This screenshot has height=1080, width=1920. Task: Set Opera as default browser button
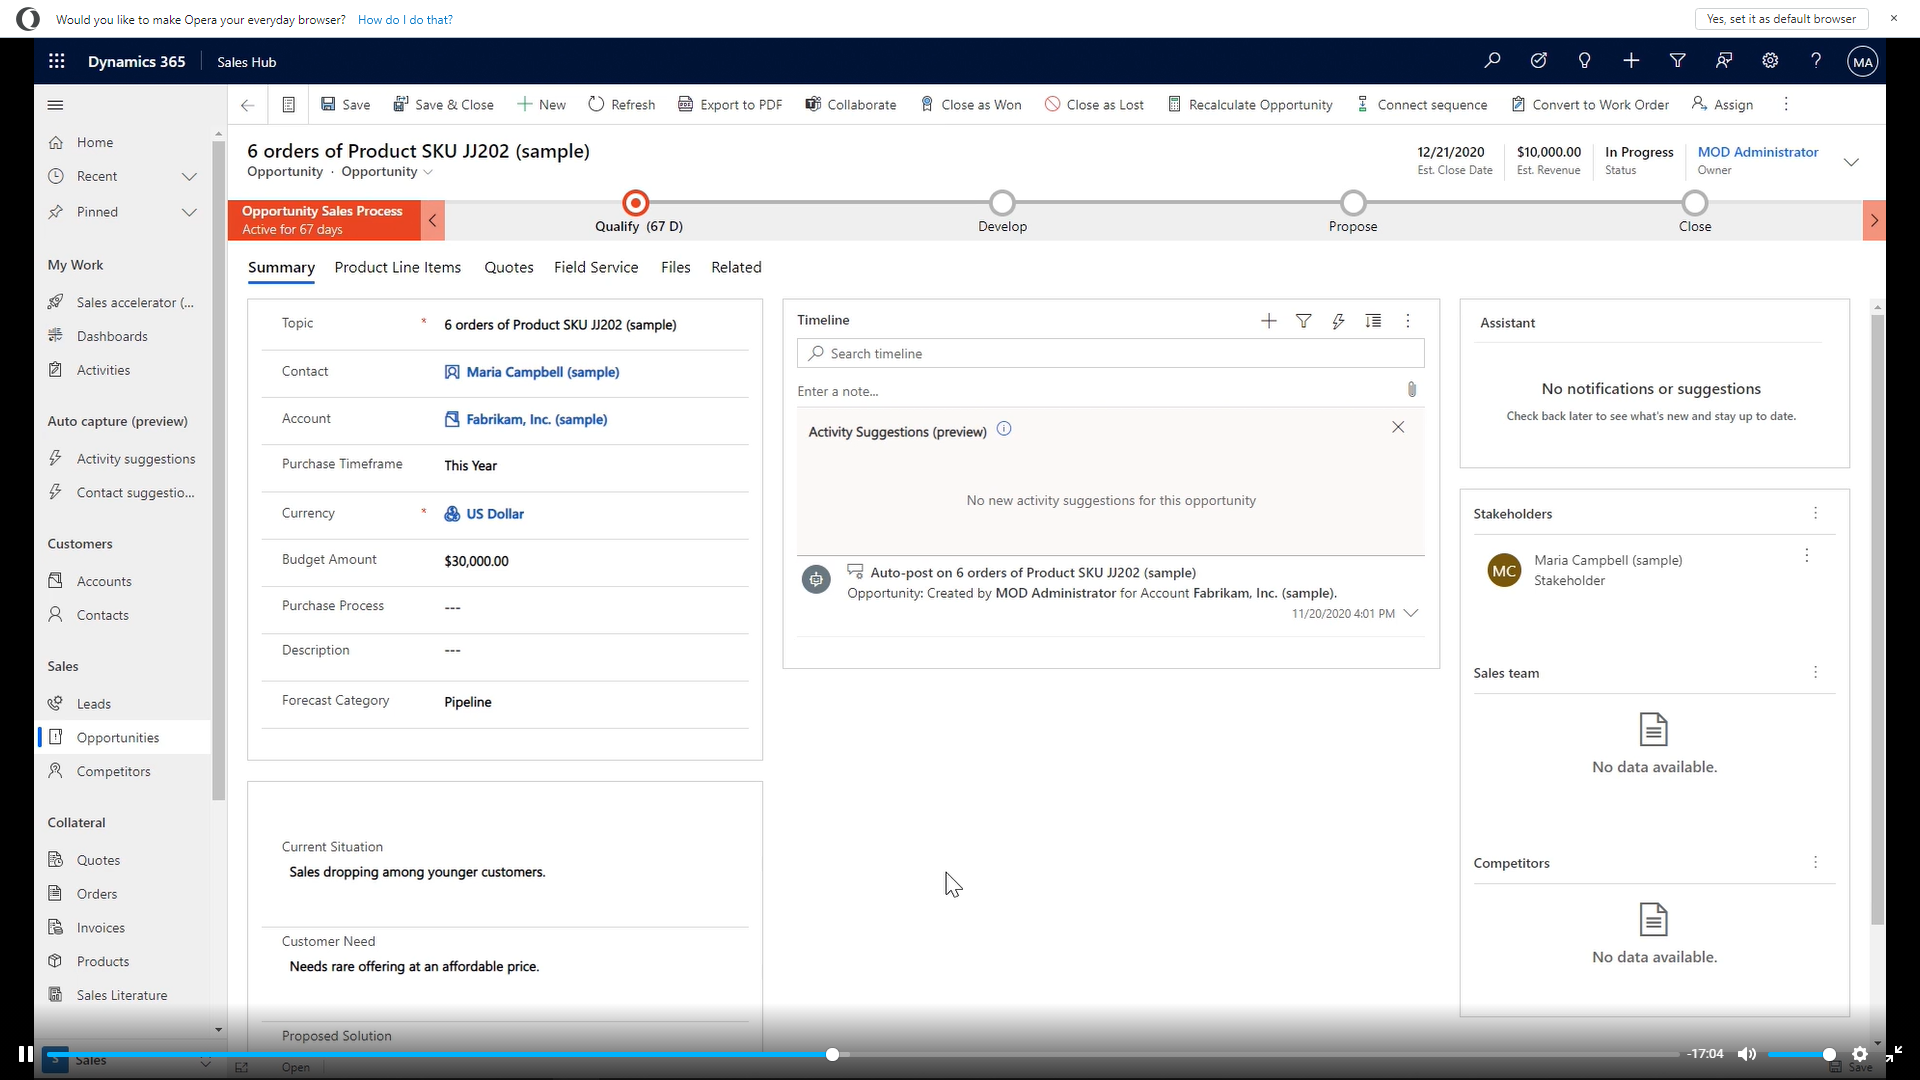tap(1781, 19)
